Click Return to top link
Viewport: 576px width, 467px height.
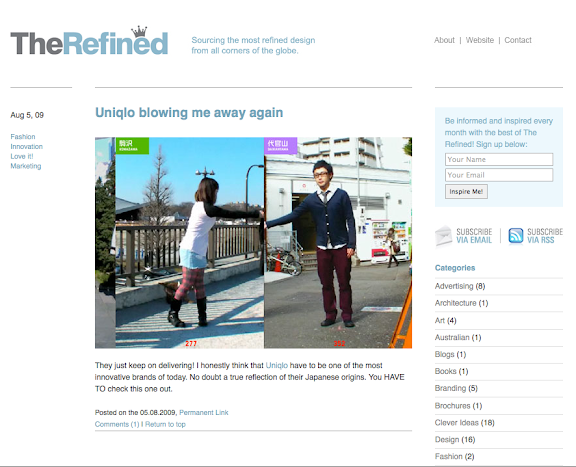(x=165, y=424)
